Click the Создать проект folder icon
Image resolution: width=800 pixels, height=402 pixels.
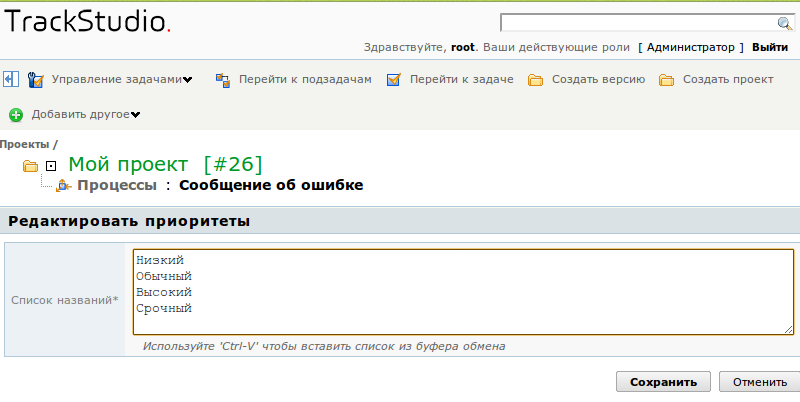[667, 80]
